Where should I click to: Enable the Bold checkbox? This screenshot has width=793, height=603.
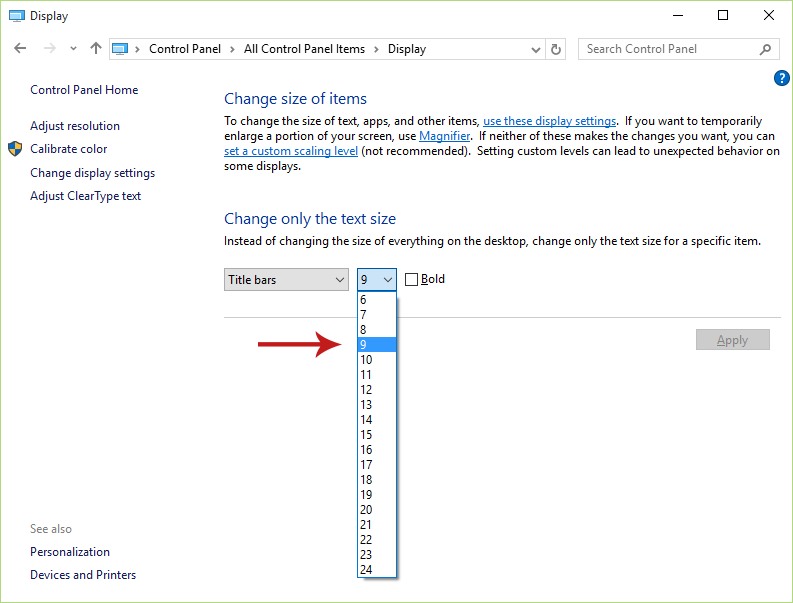coord(412,279)
